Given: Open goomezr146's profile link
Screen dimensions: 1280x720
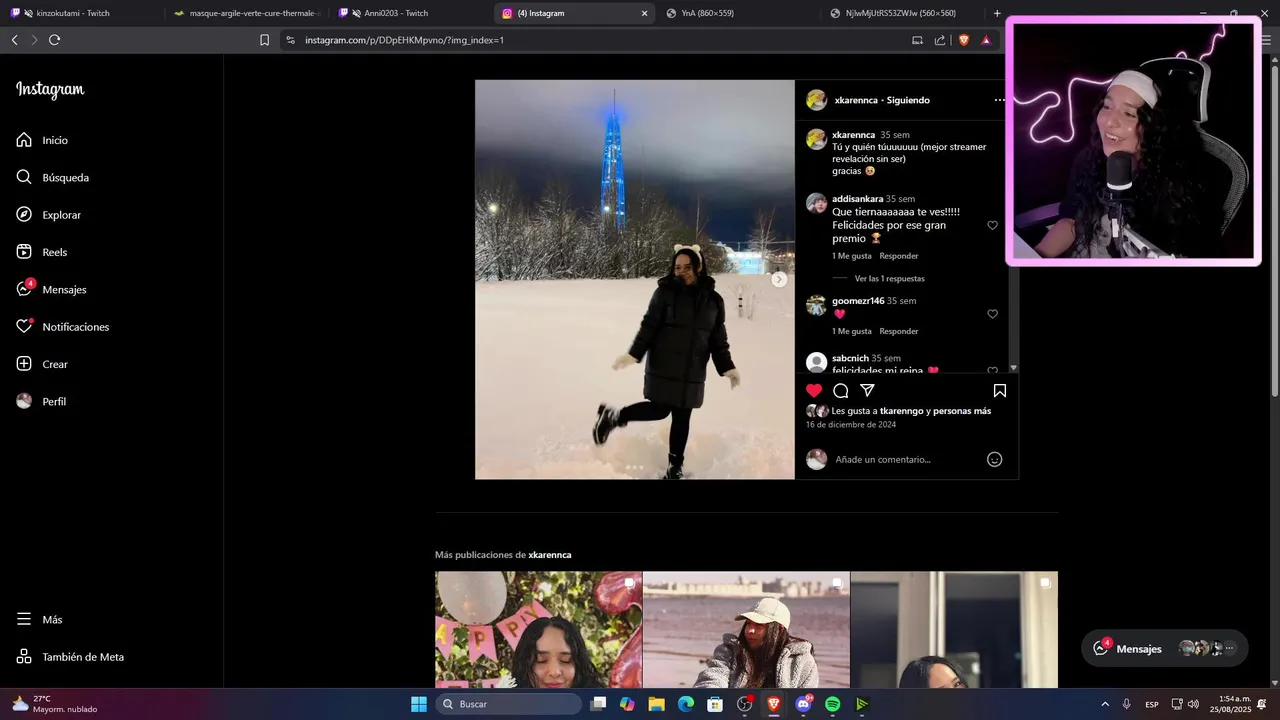Looking at the screenshot, I should point(858,301).
